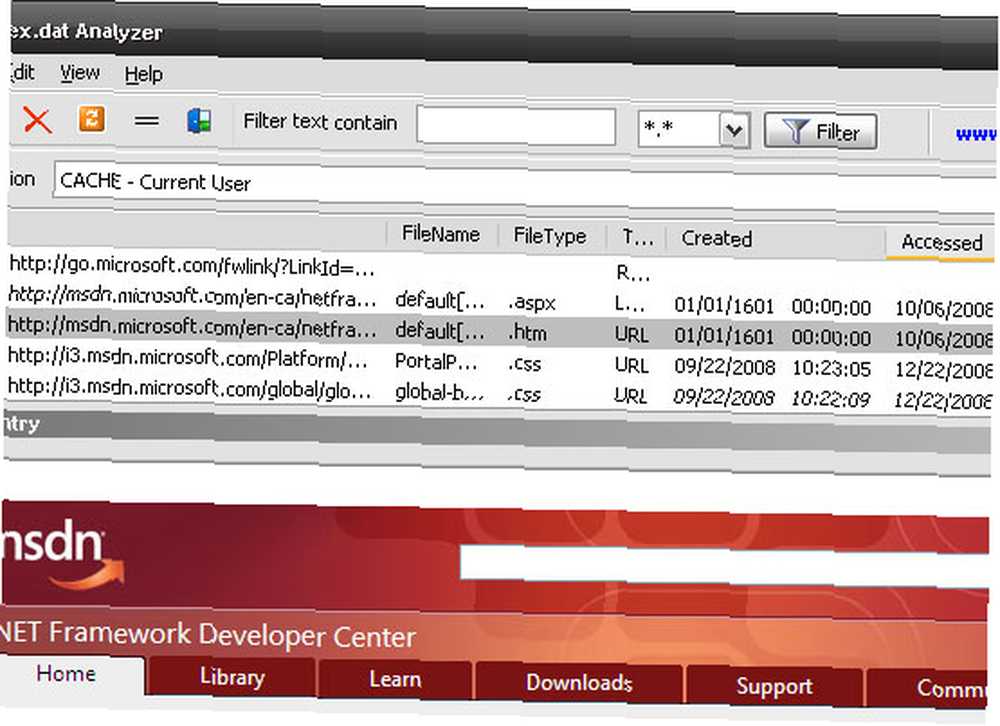Image resolution: width=1000 pixels, height=726 pixels.
Task: Sort by Created column header
Action: point(776,239)
